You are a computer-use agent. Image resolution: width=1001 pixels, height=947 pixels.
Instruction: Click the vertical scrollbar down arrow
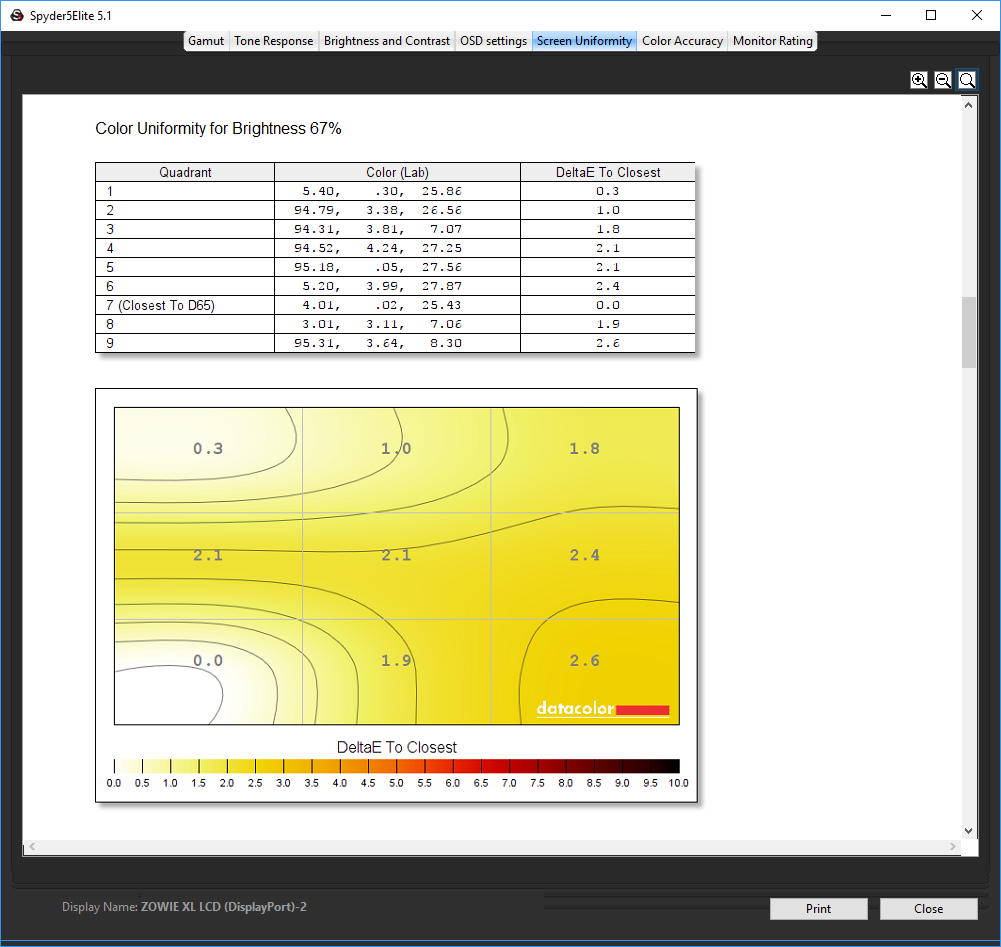point(968,831)
